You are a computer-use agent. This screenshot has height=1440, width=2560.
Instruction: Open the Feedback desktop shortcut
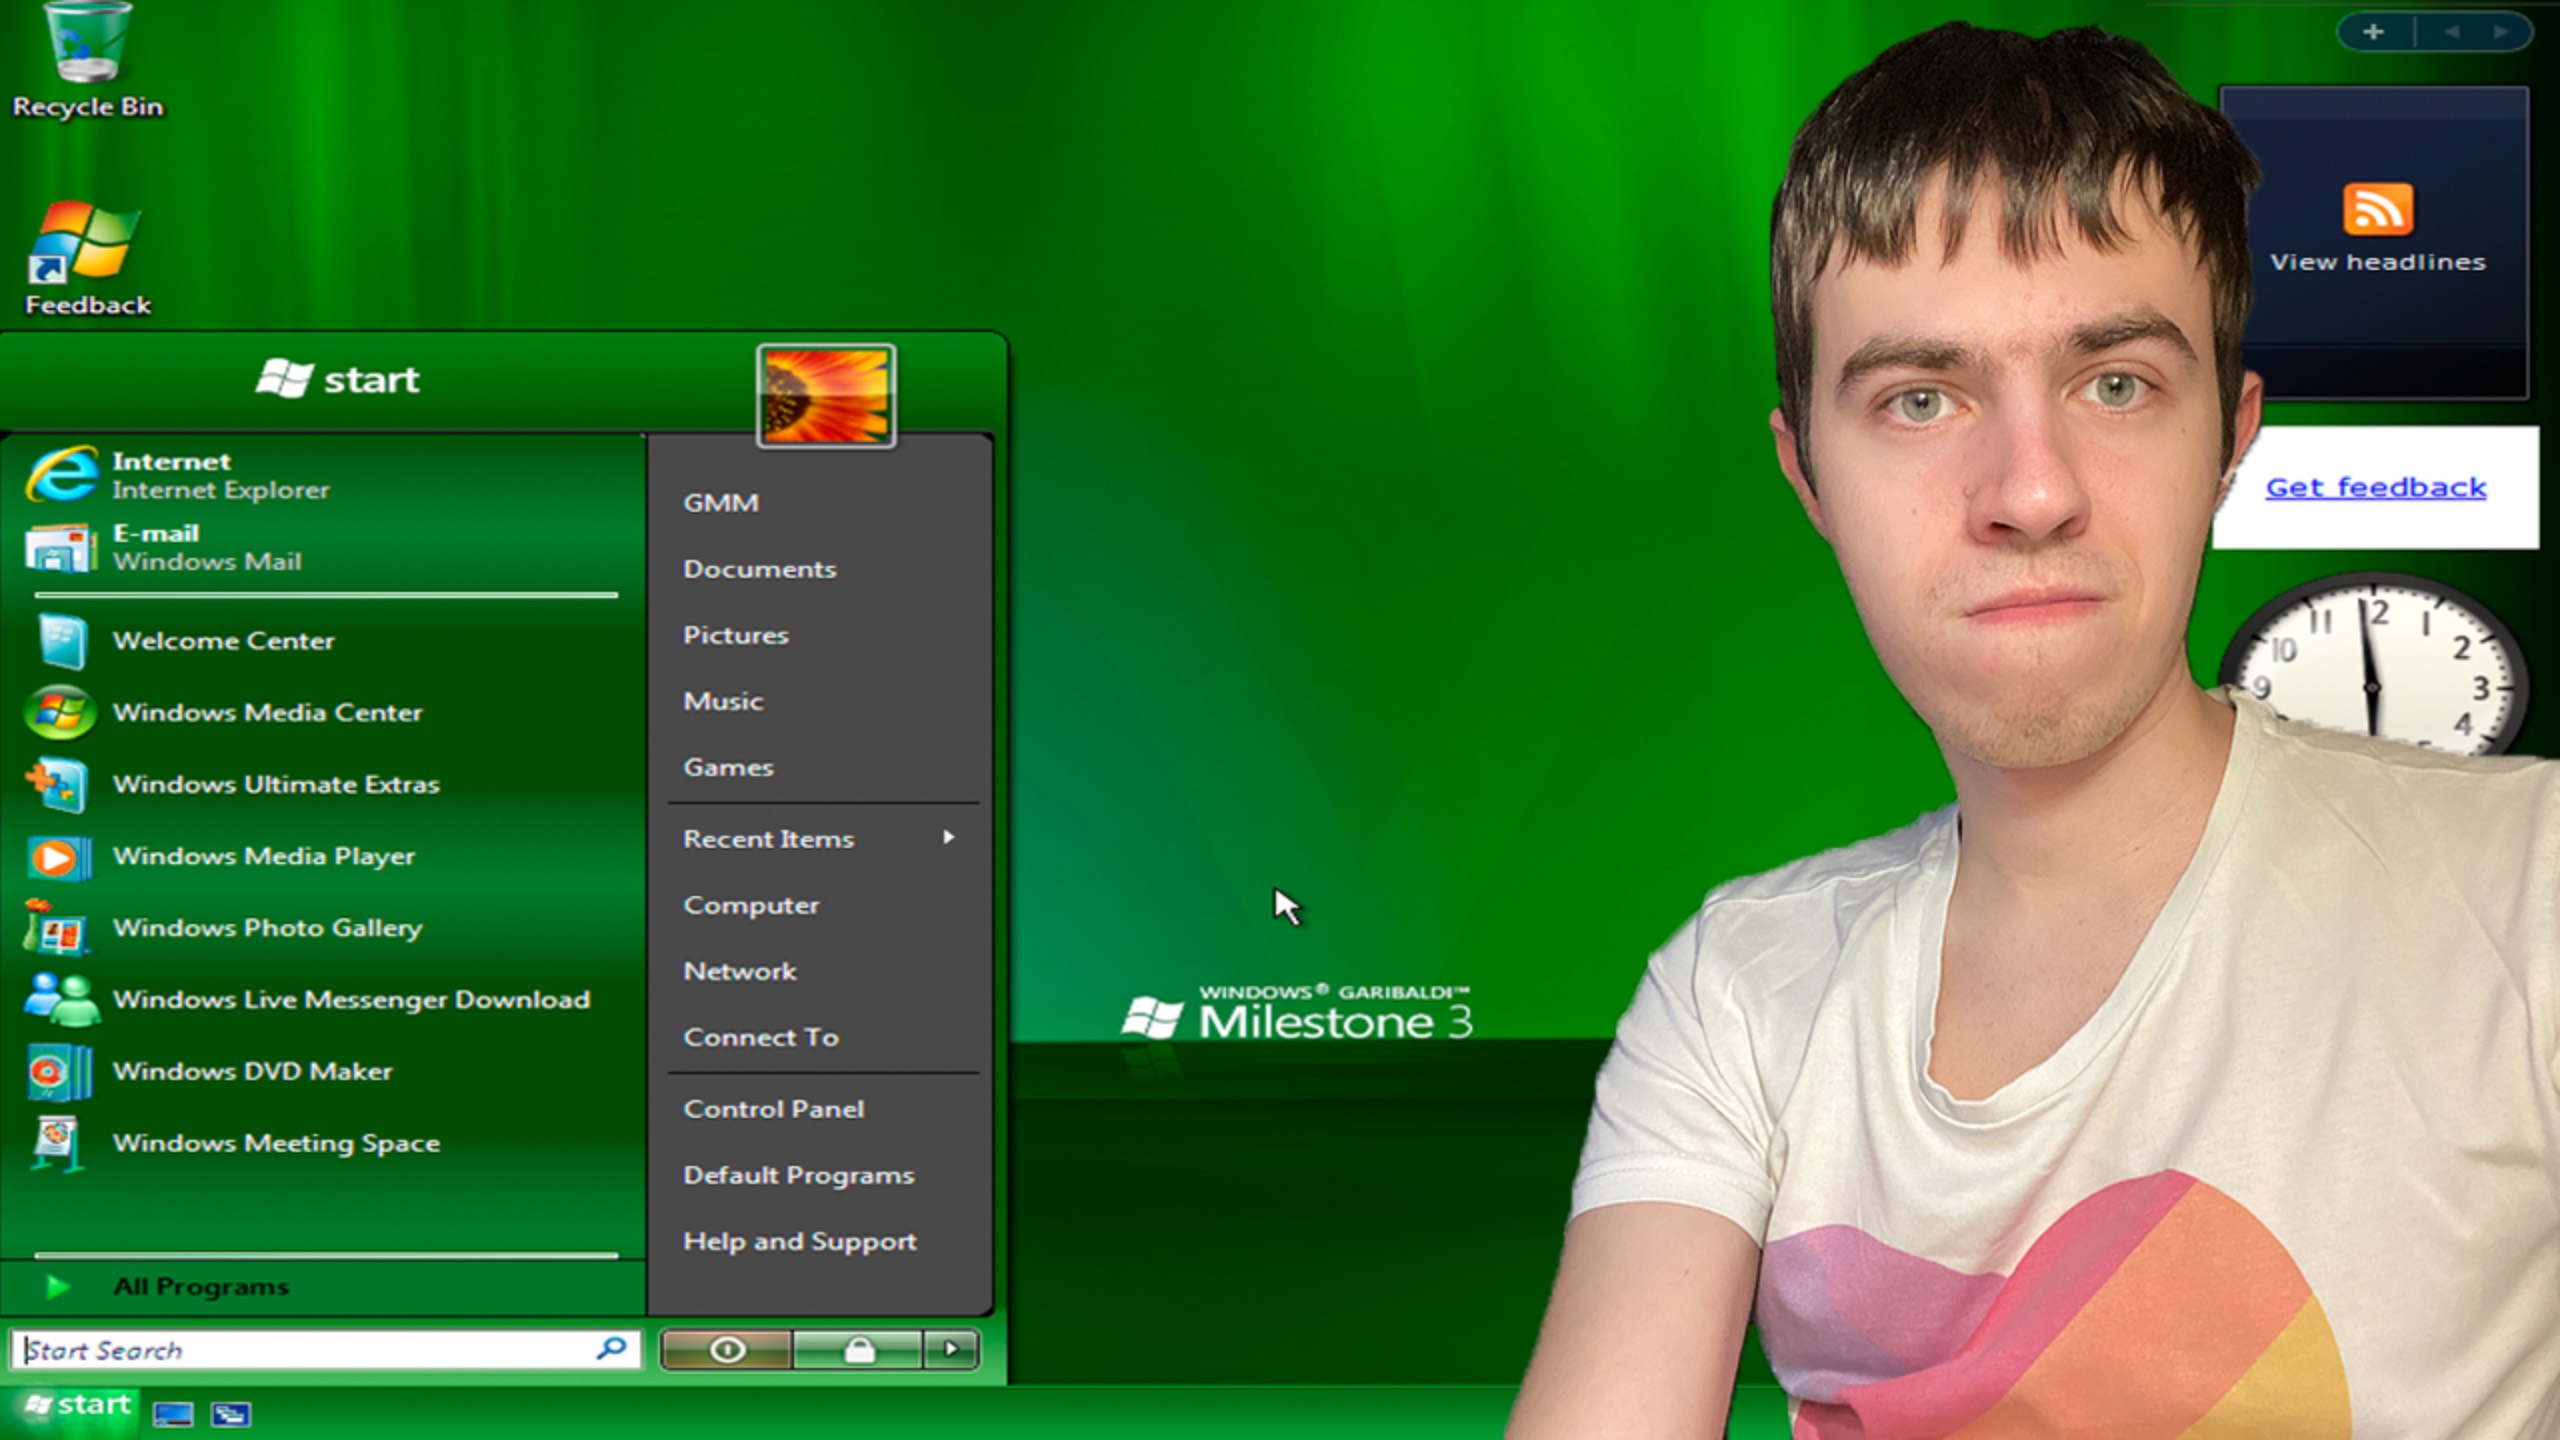pyautogui.click(x=86, y=258)
